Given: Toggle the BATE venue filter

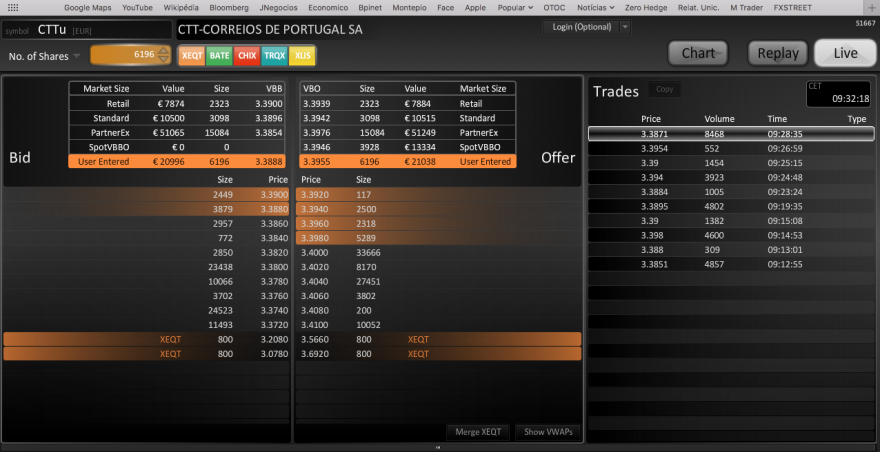Looking at the screenshot, I should tap(219, 56).
